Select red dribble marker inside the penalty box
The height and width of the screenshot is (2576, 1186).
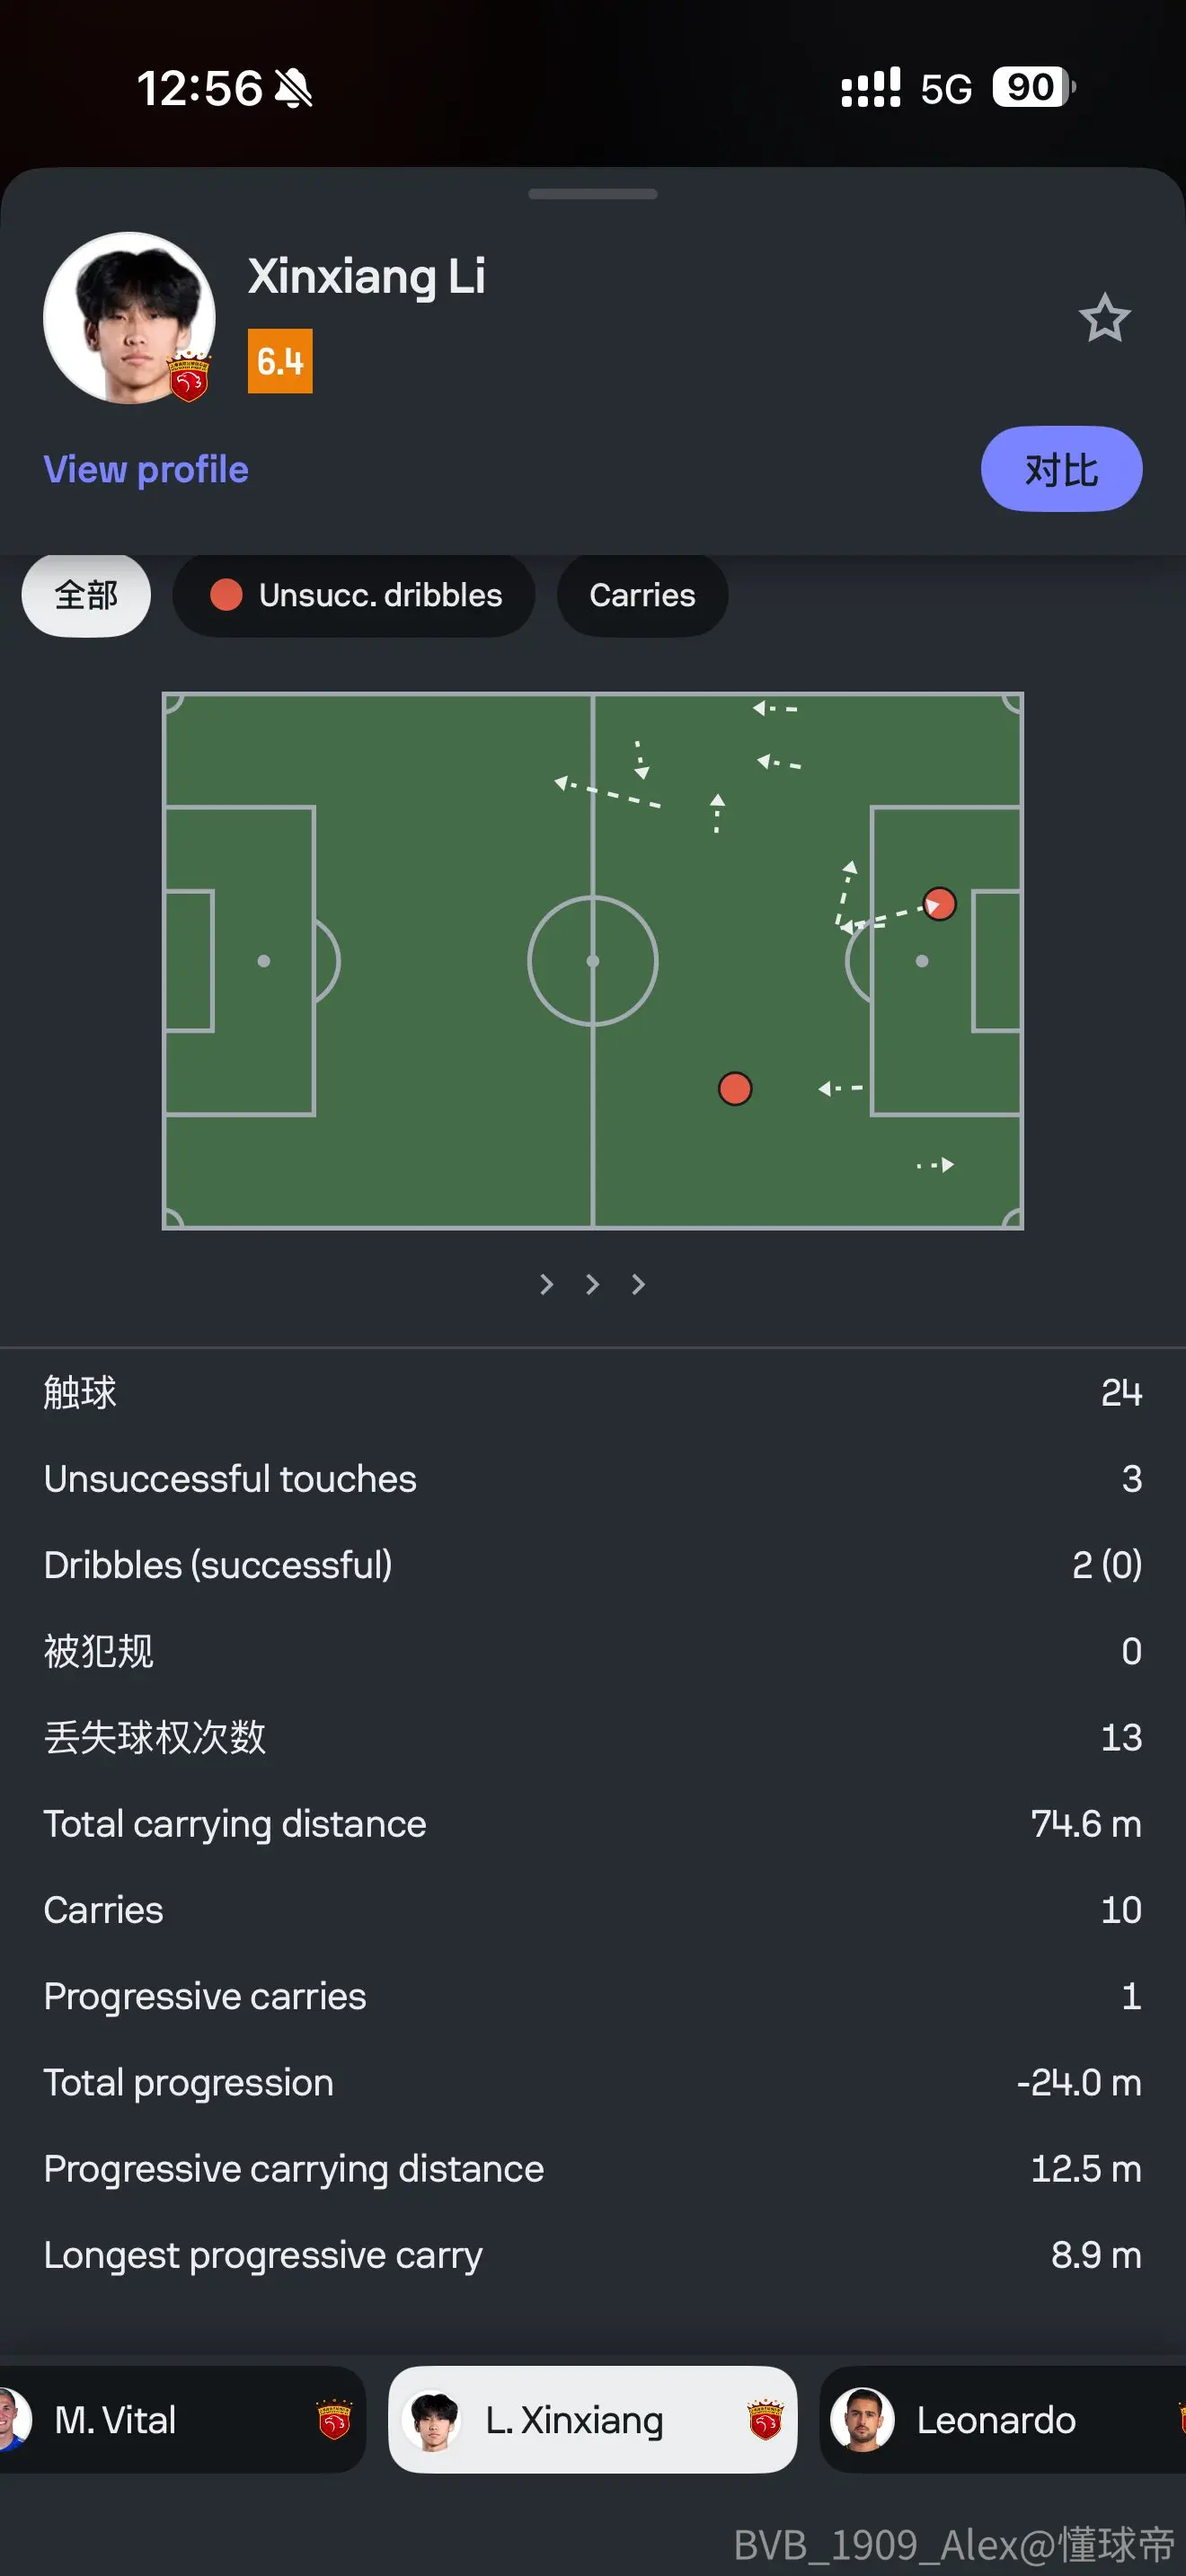[939, 904]
